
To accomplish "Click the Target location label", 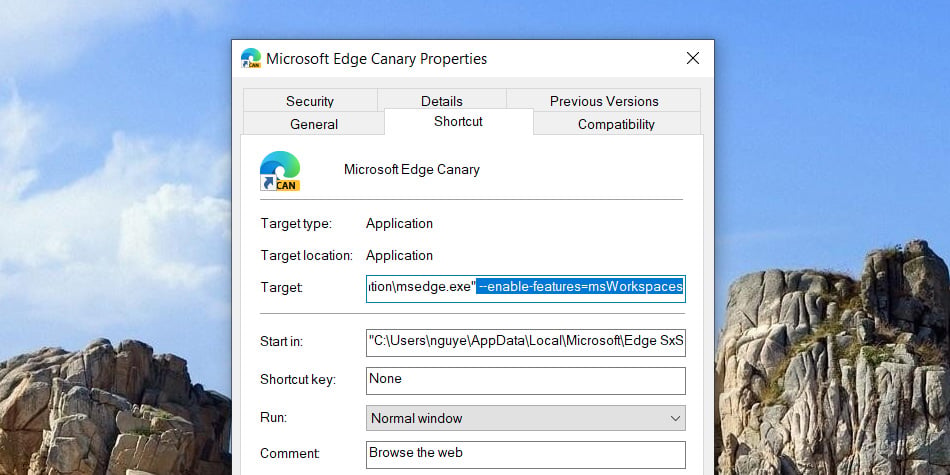I will tap(307, 256).
